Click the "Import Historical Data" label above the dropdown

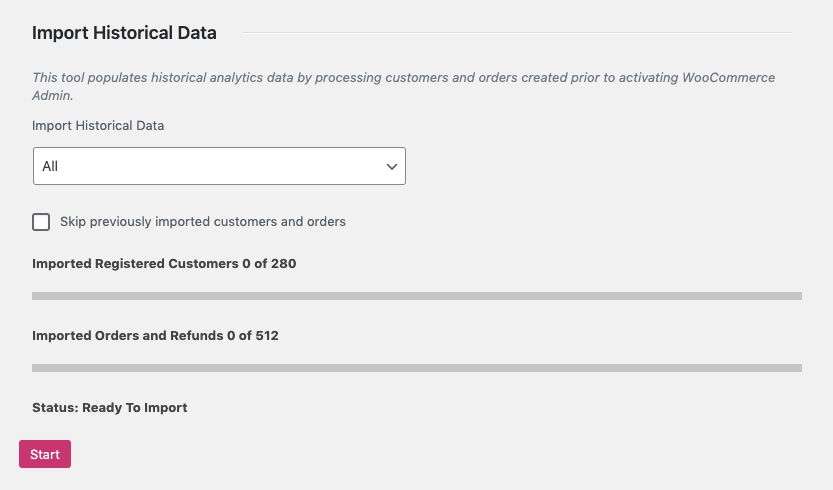pyautogui.click(x=98, y=126)
